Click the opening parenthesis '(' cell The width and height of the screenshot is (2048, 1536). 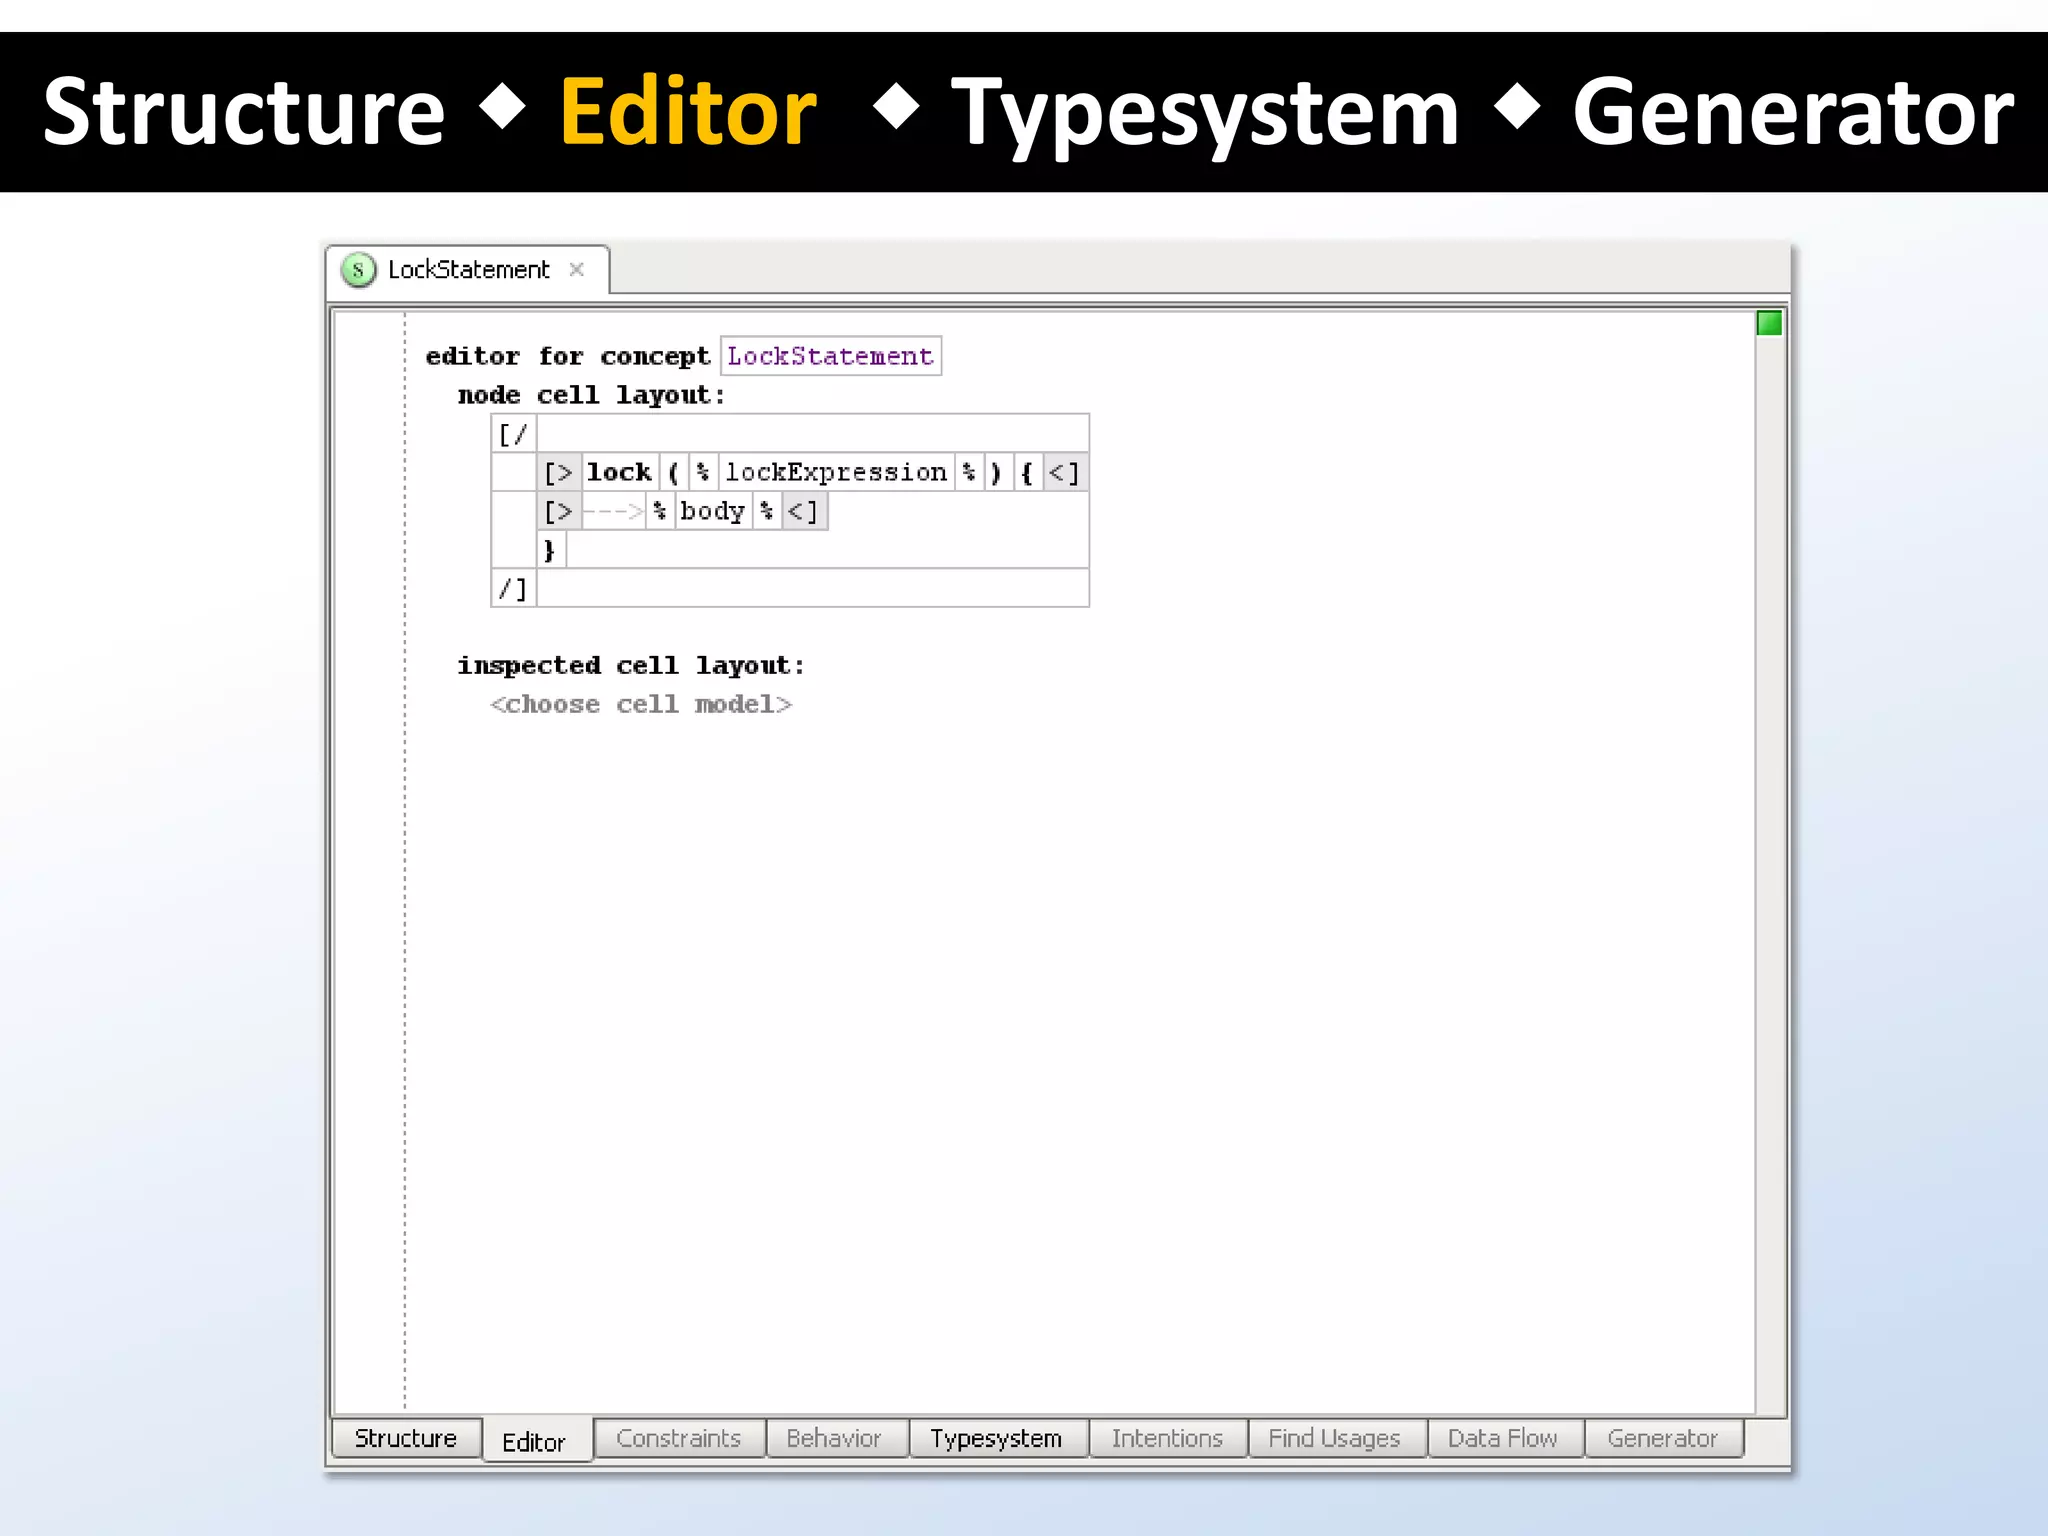click(674, 472)
